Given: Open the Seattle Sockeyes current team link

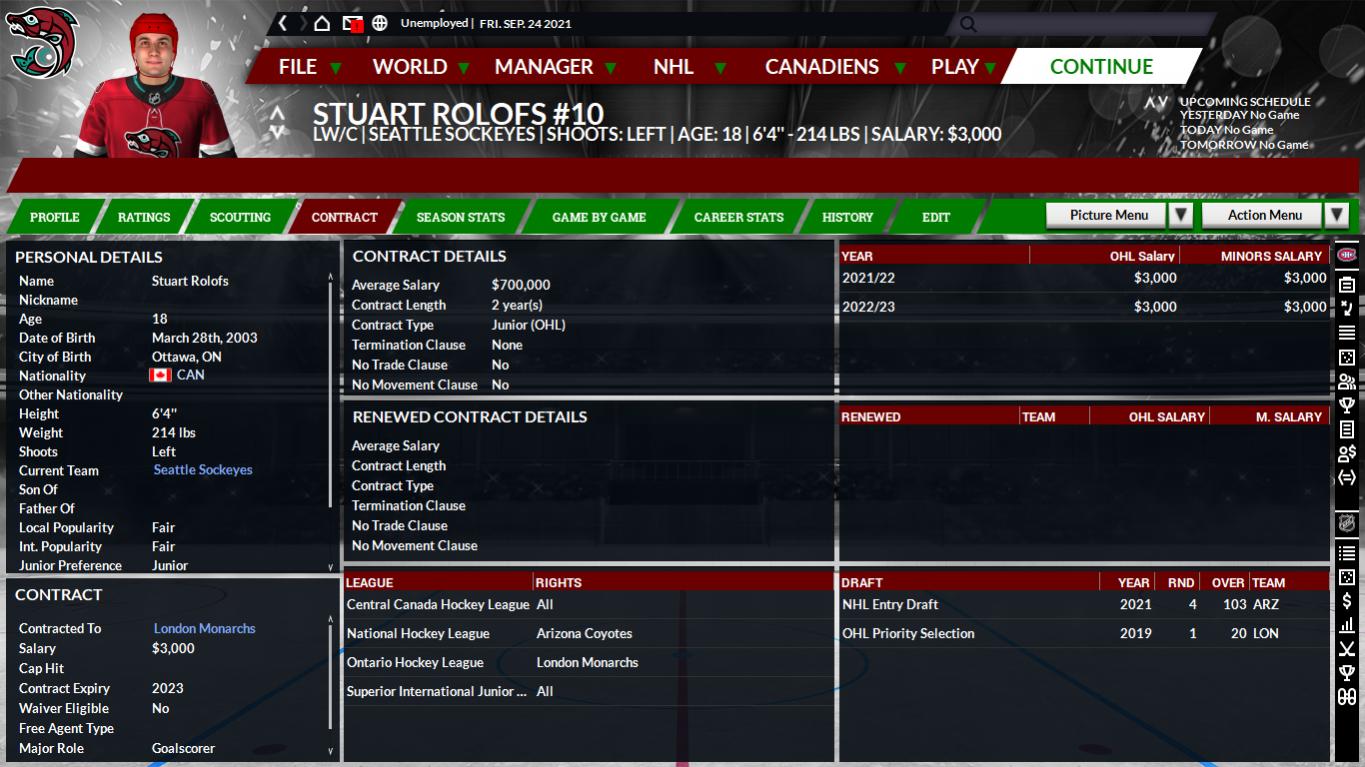Looking at the screenshot, I should [203, 470].
